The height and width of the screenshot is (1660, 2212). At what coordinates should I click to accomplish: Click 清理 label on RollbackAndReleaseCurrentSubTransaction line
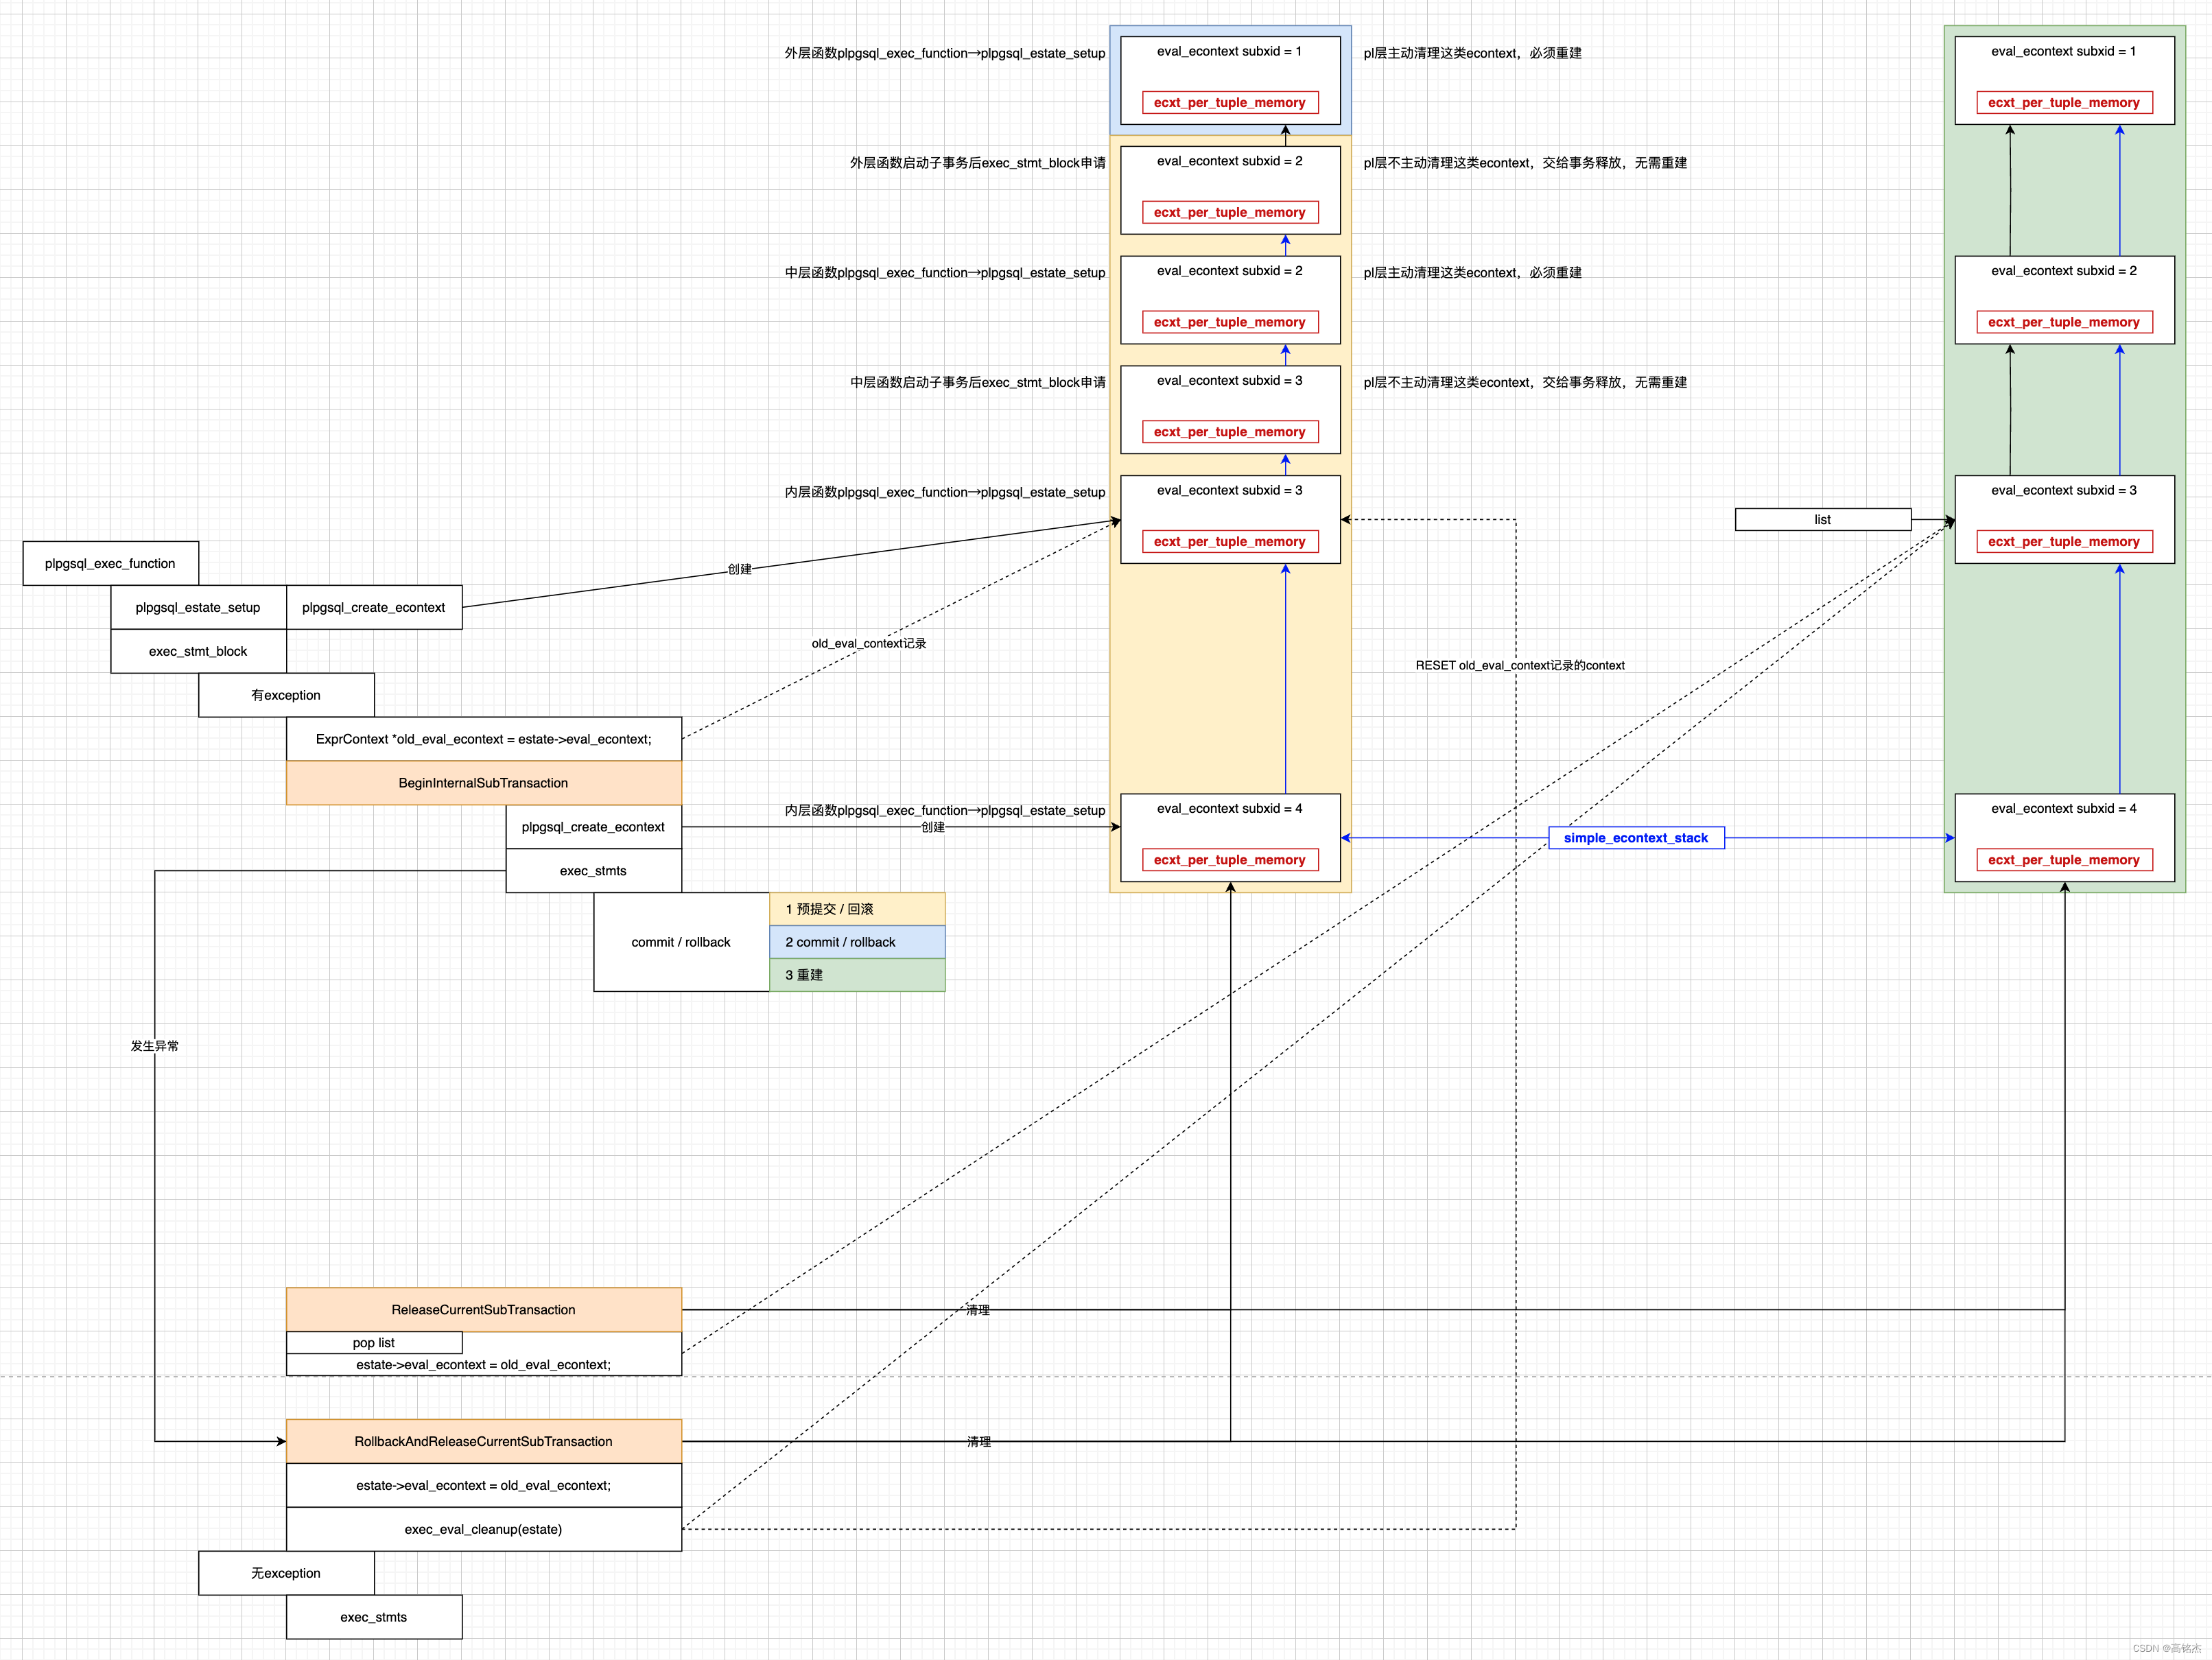979,1442
